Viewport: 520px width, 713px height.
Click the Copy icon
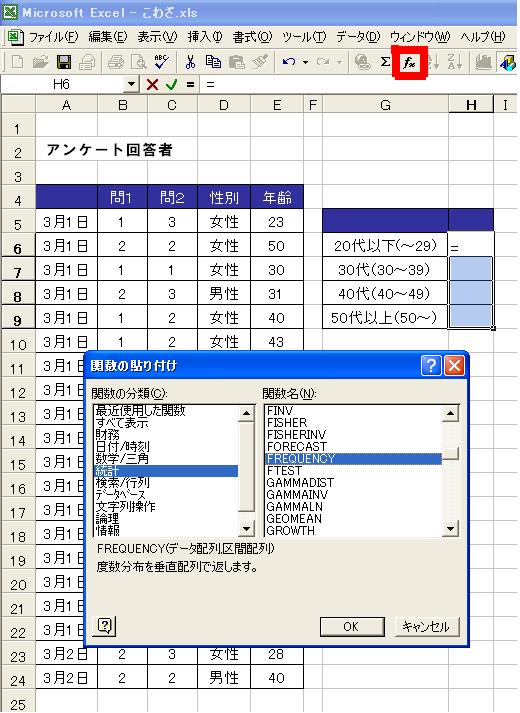pyautogui.click(x=213, y=62)
